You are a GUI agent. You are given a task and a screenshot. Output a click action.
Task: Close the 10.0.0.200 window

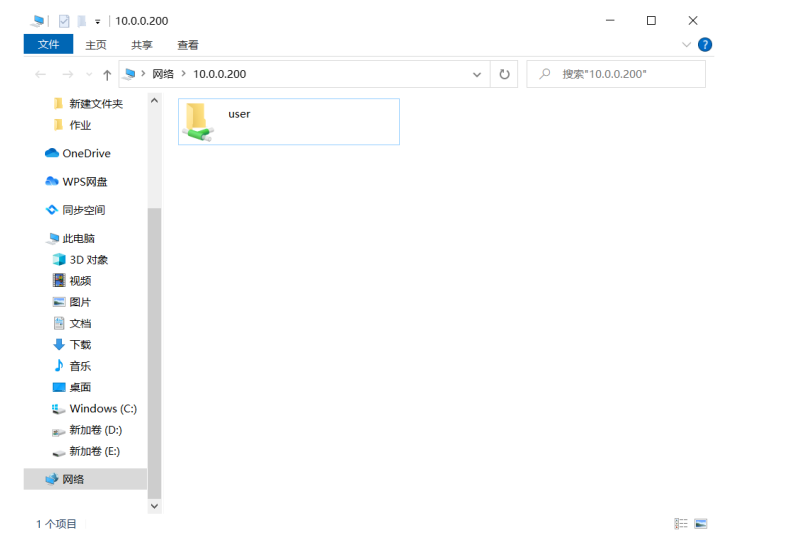693,20
